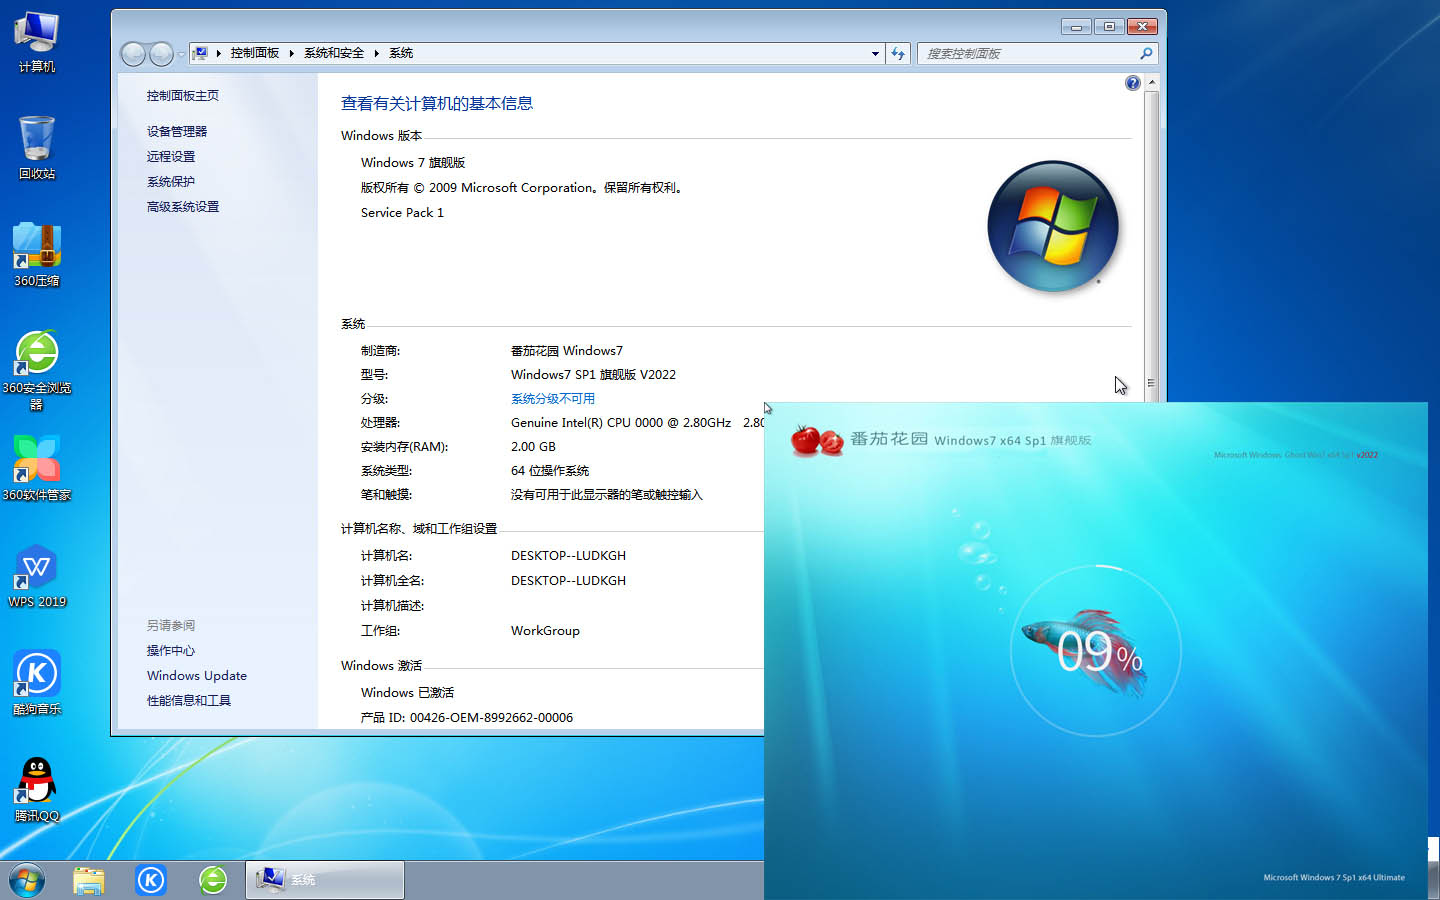Screen dimensions: 1440x900
Task: Launch the 腾讯QQ desktop shortcut
Action: [x=37, y=790]
